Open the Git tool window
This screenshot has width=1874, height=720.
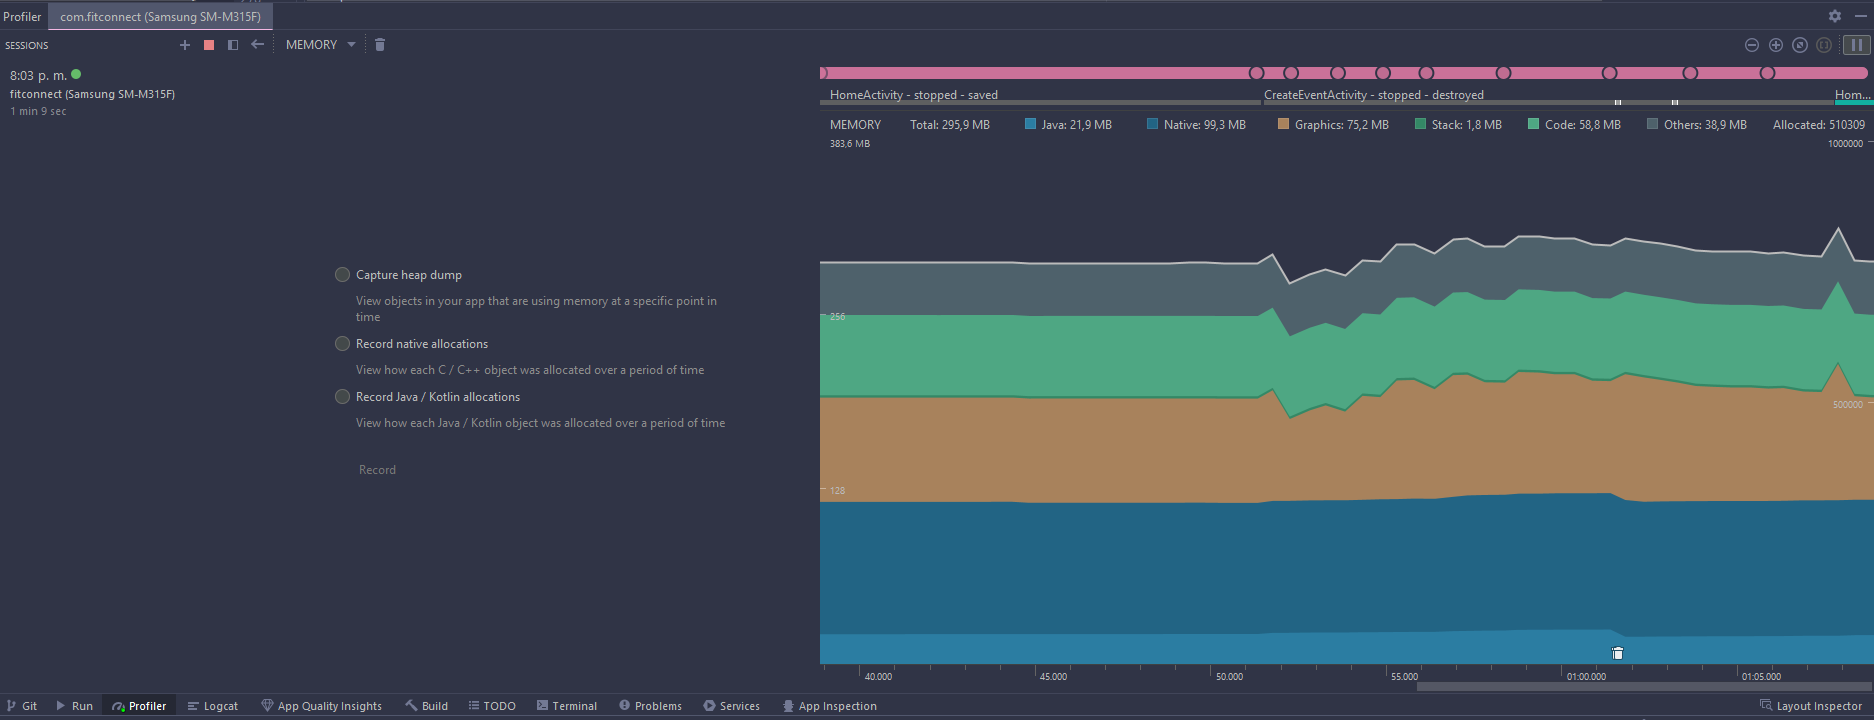[x=22, y=706]
